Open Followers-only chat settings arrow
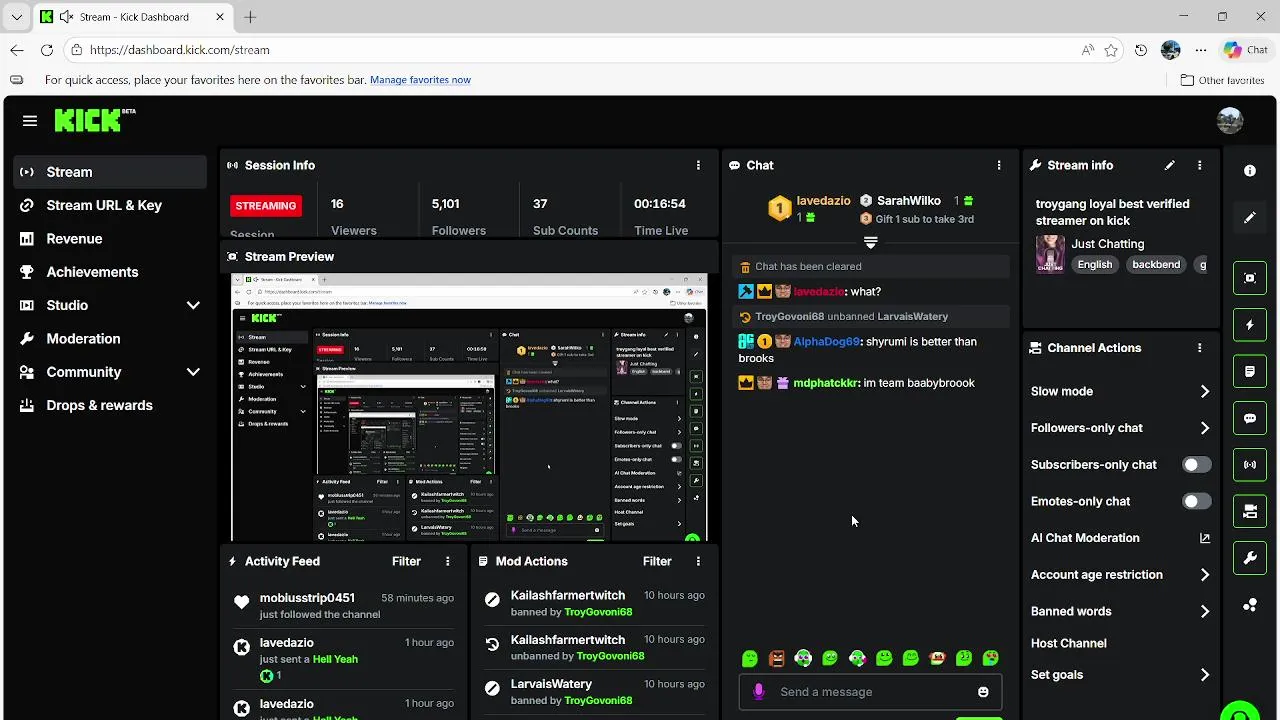This screenshot has height=720, width=1280. [1204, 428]
